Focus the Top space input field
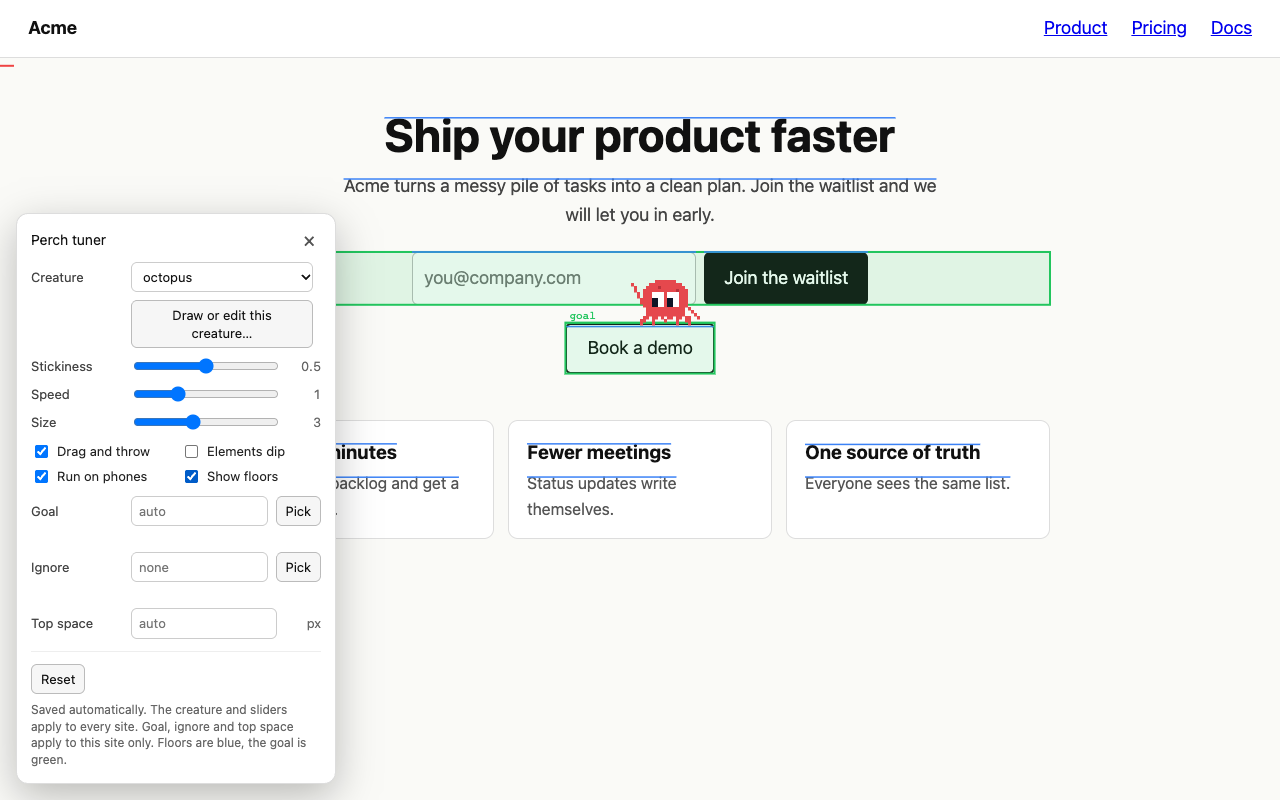Viewport: 1280px width, 800px height. pos(204,623)
